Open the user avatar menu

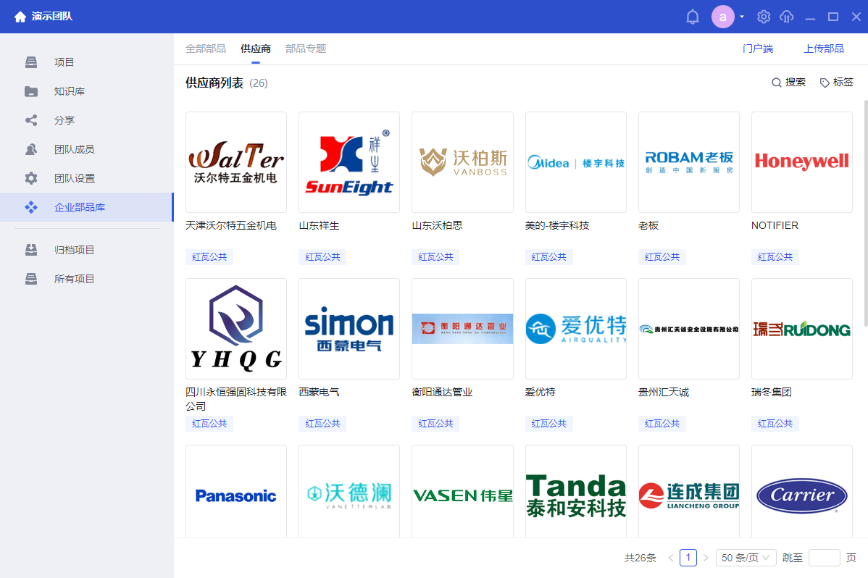click(x=722, y=17)
